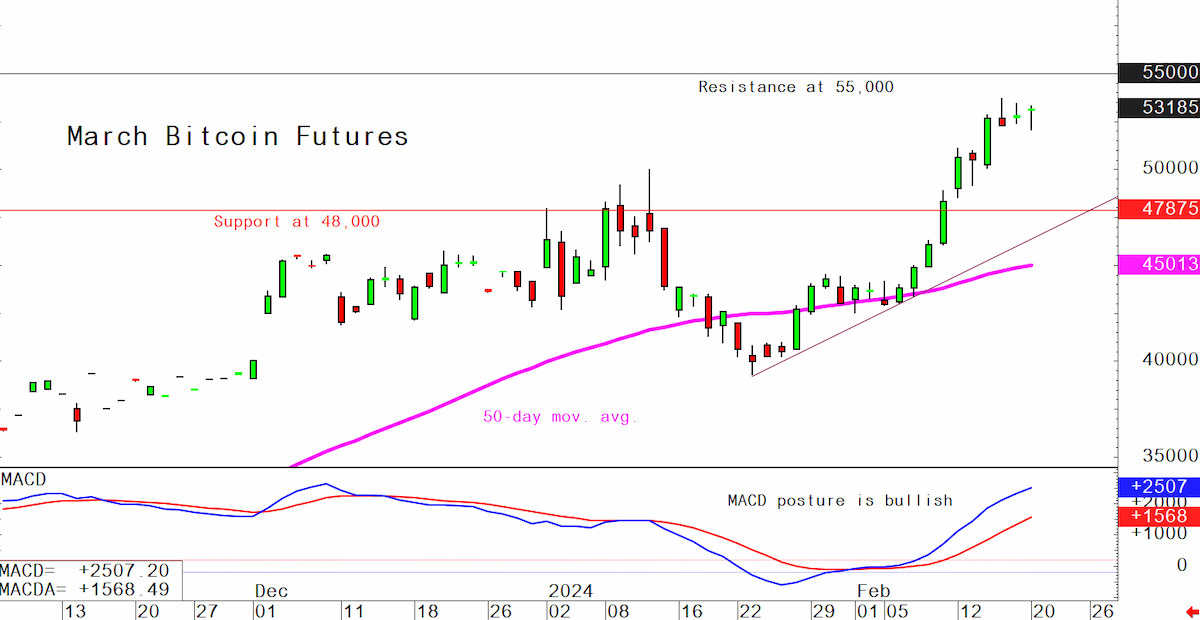Click date label 12 on time axis
The image size is (1200, 620).
(x=970, y=610)
